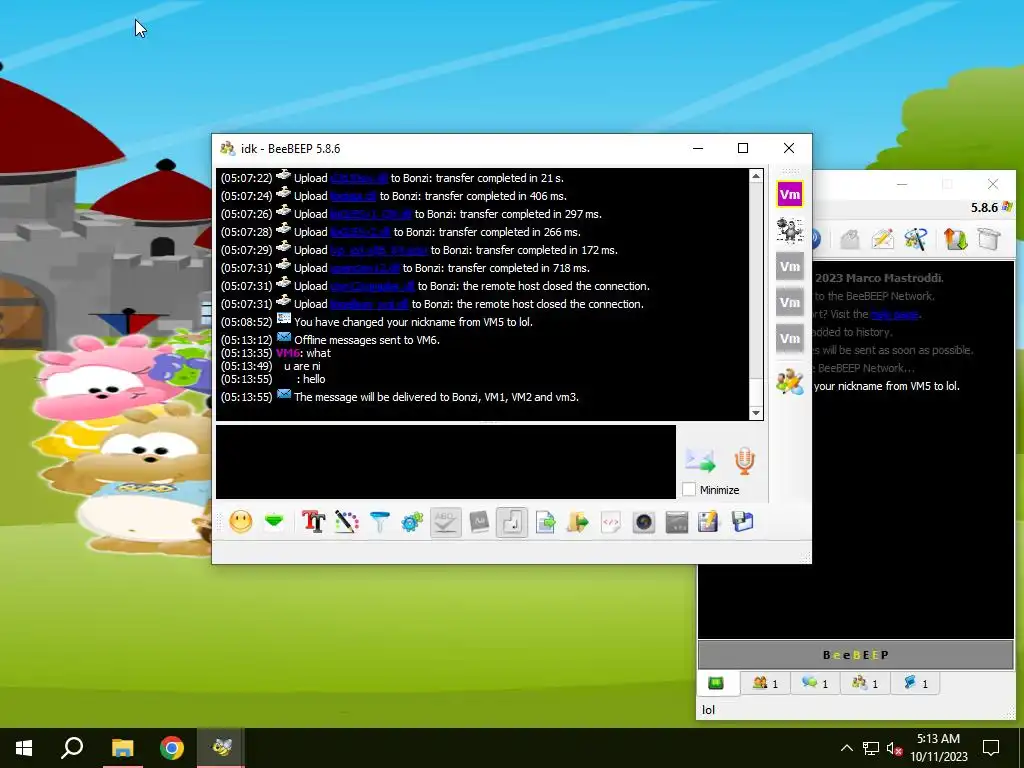Open the uploaded file link at 05:07:26
The image size is (1024, 768).
pos(371,214)
